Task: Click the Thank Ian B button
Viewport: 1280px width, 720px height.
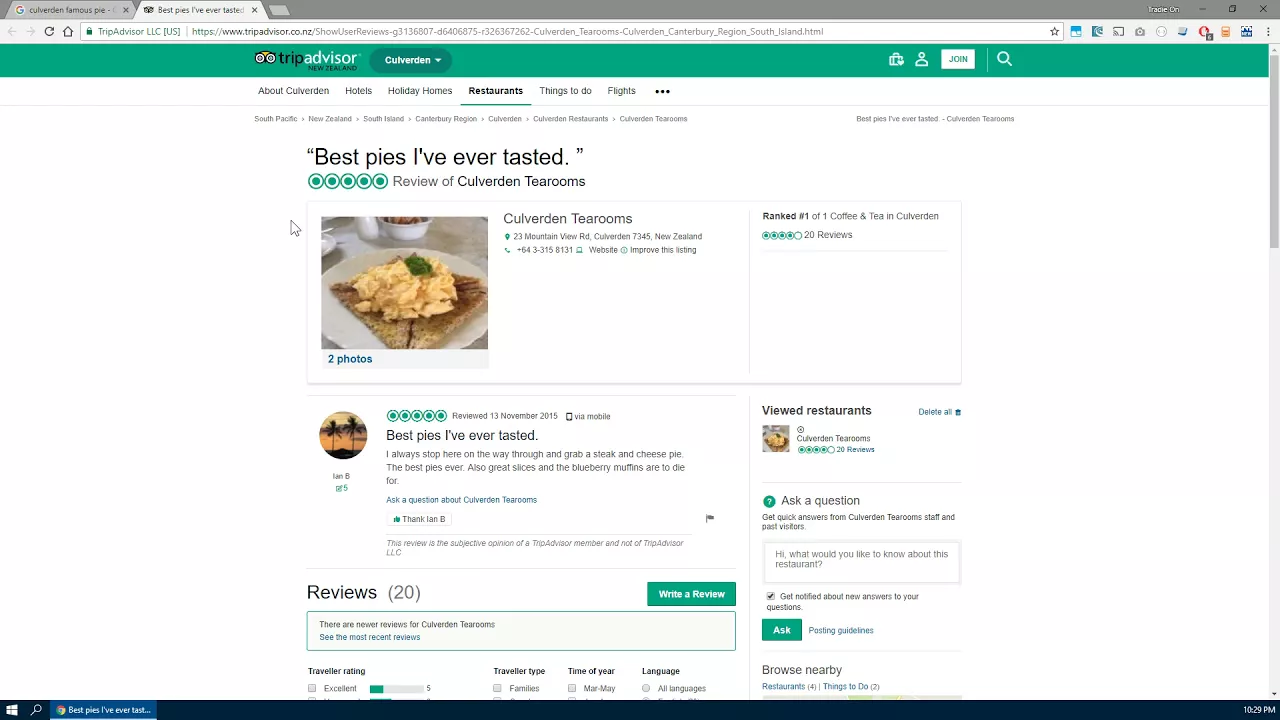Action: tap(420, 519)
